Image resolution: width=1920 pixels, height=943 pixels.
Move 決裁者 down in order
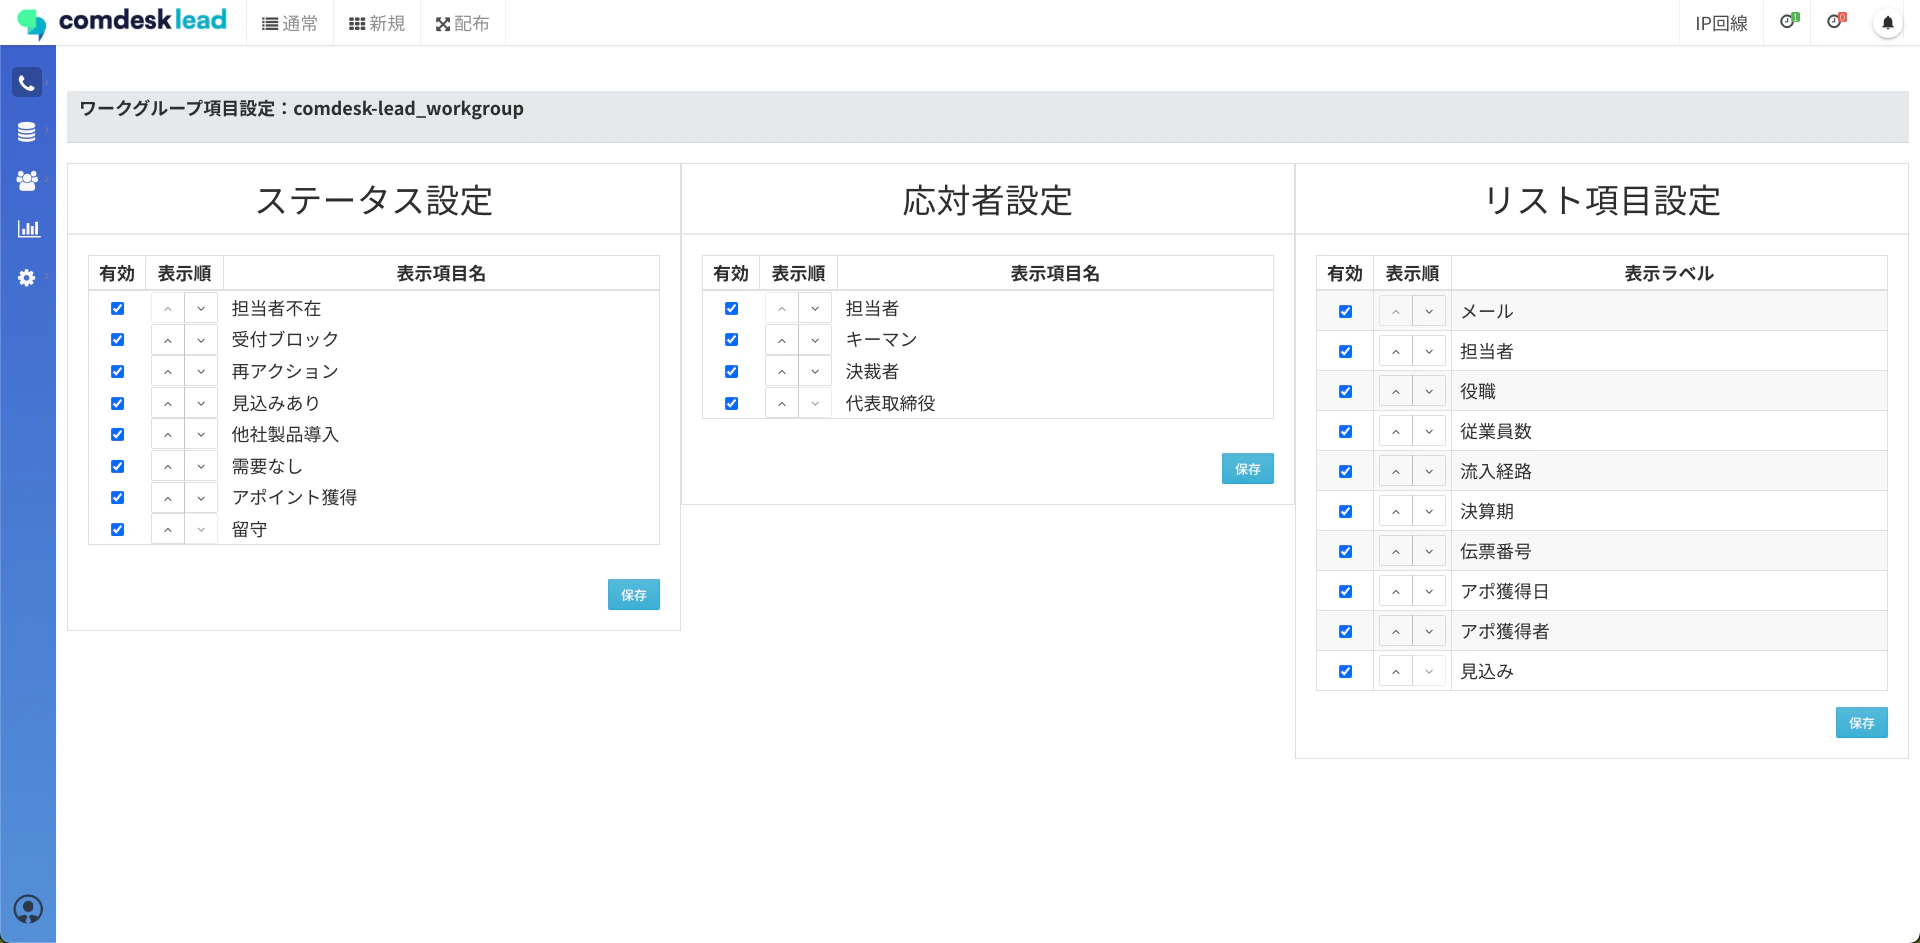click(815, 372)
